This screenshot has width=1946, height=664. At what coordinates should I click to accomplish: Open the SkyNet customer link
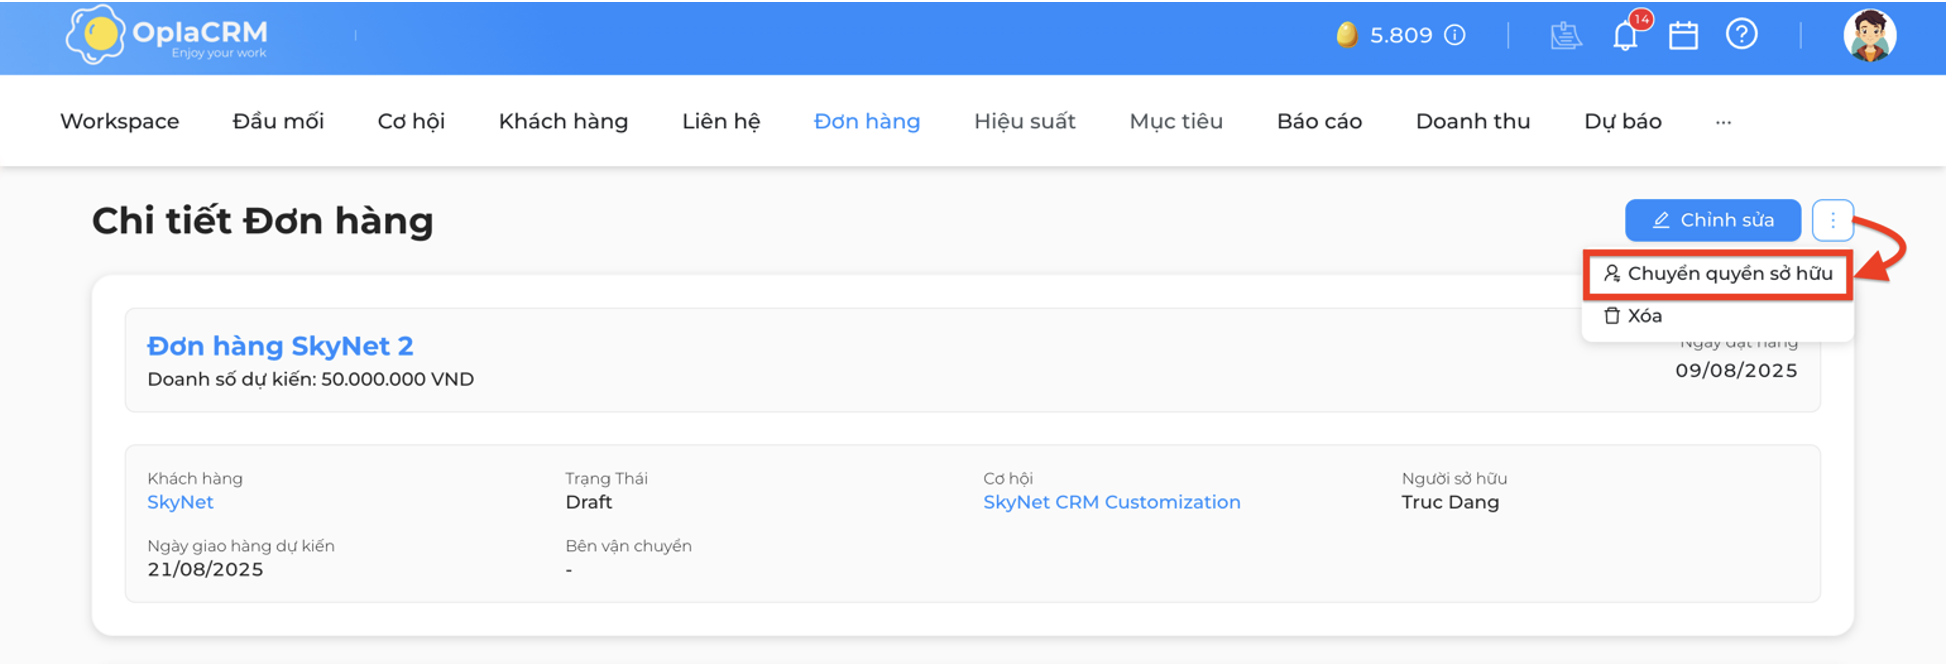180,502
